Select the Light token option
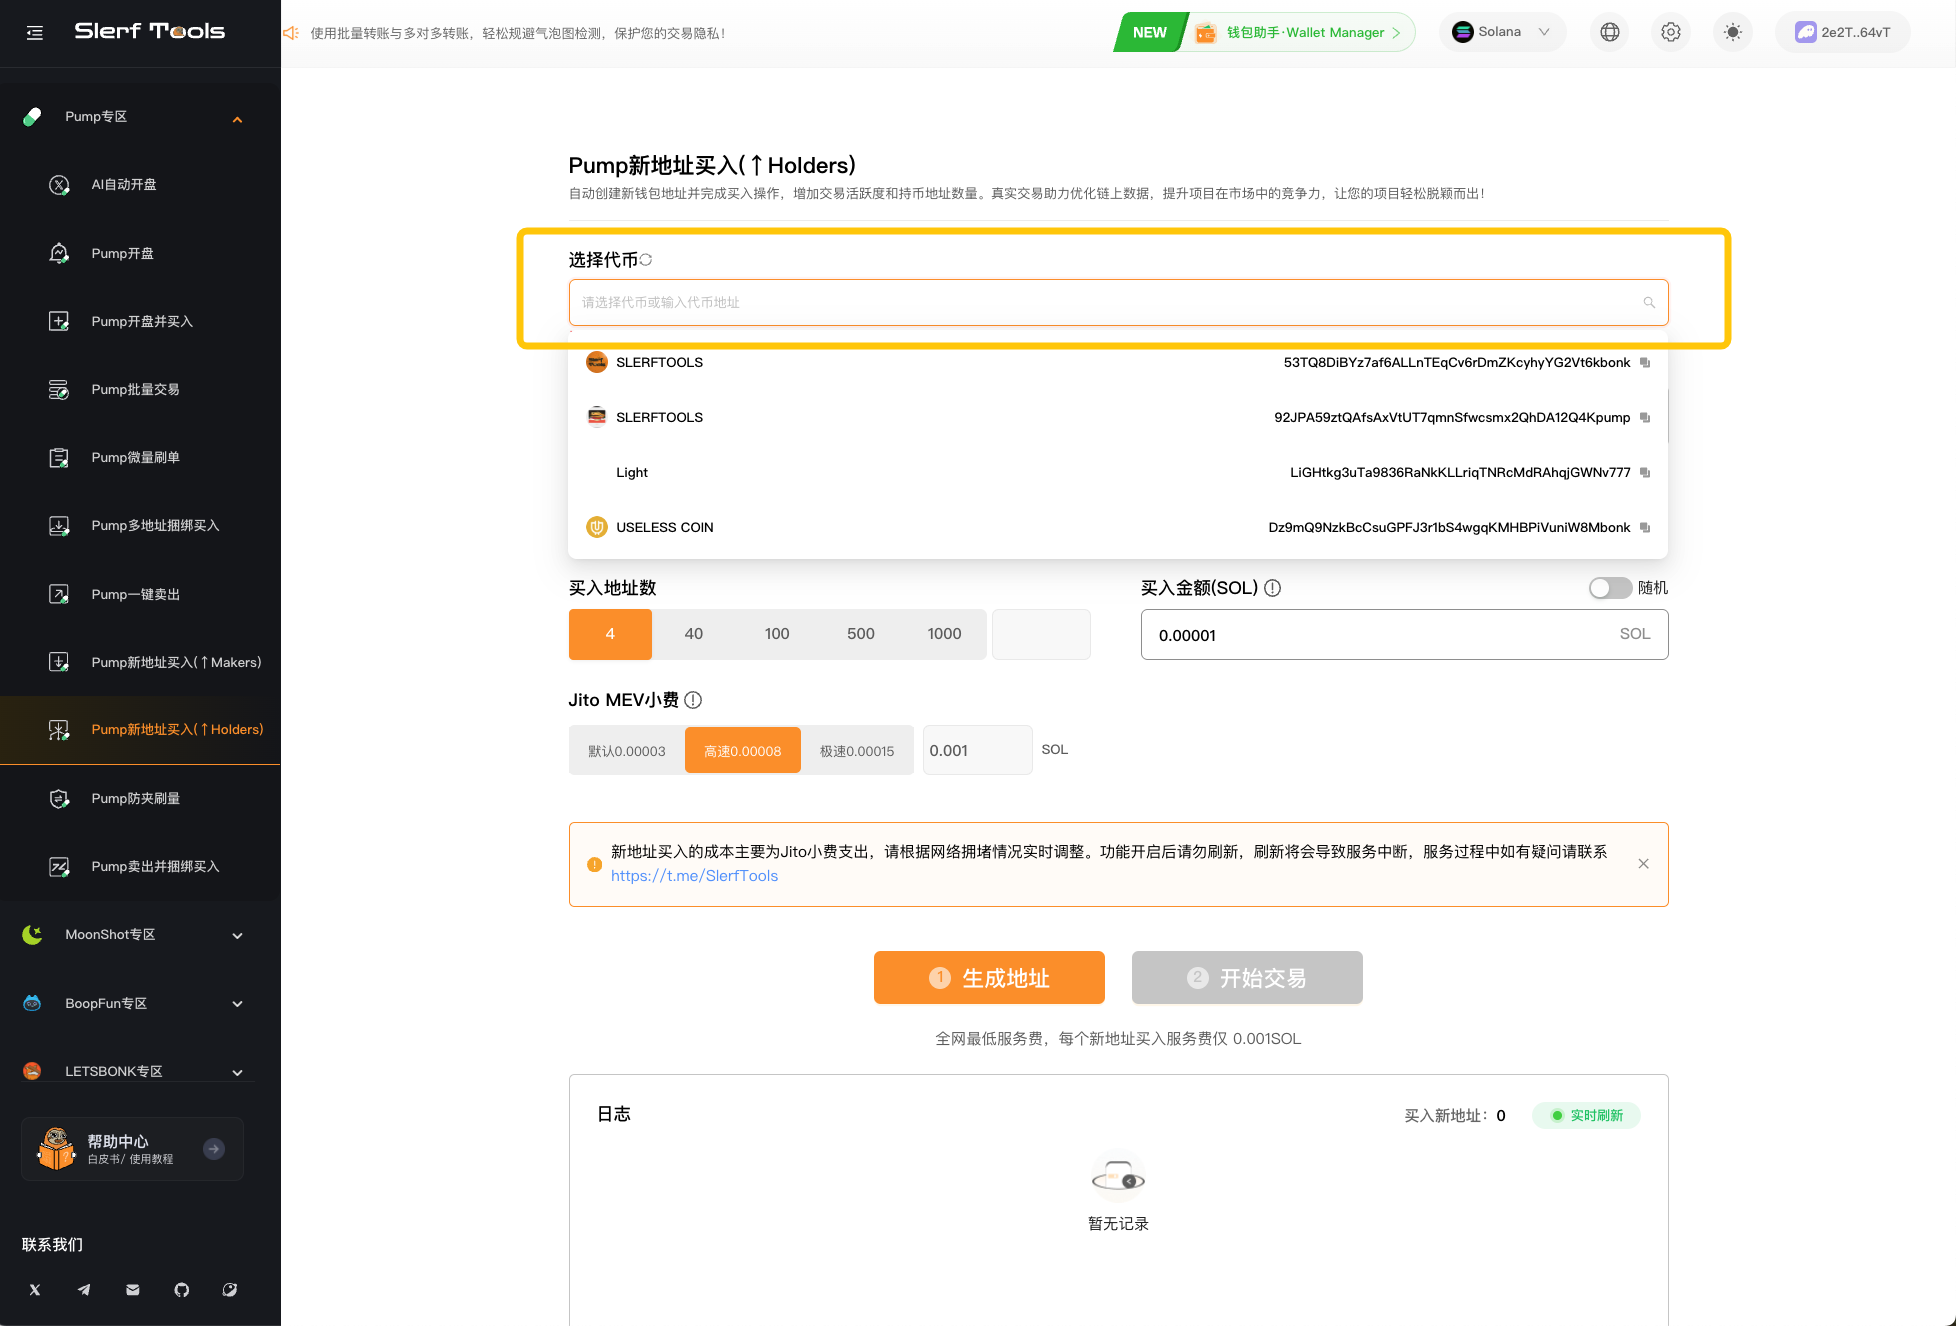 pos(1118,472)
